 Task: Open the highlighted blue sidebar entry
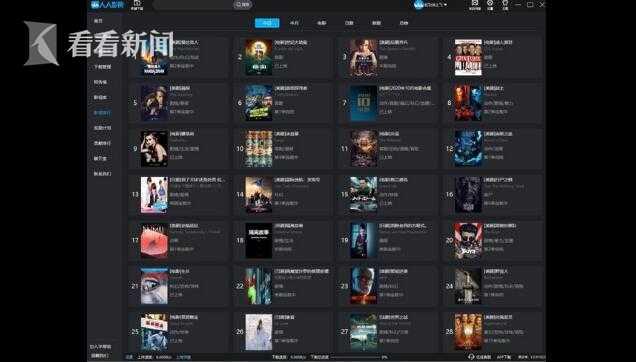pos(102,113)
